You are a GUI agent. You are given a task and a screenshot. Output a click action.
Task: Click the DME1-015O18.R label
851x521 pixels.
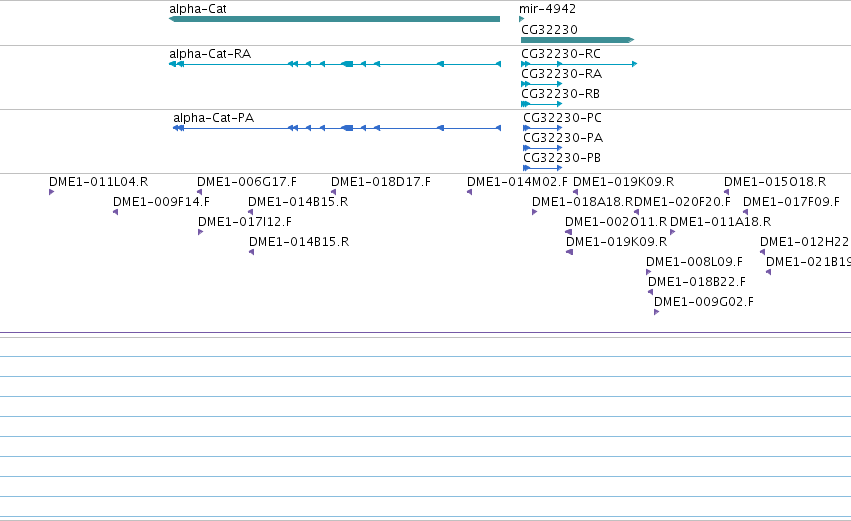[x=775, y=182]
